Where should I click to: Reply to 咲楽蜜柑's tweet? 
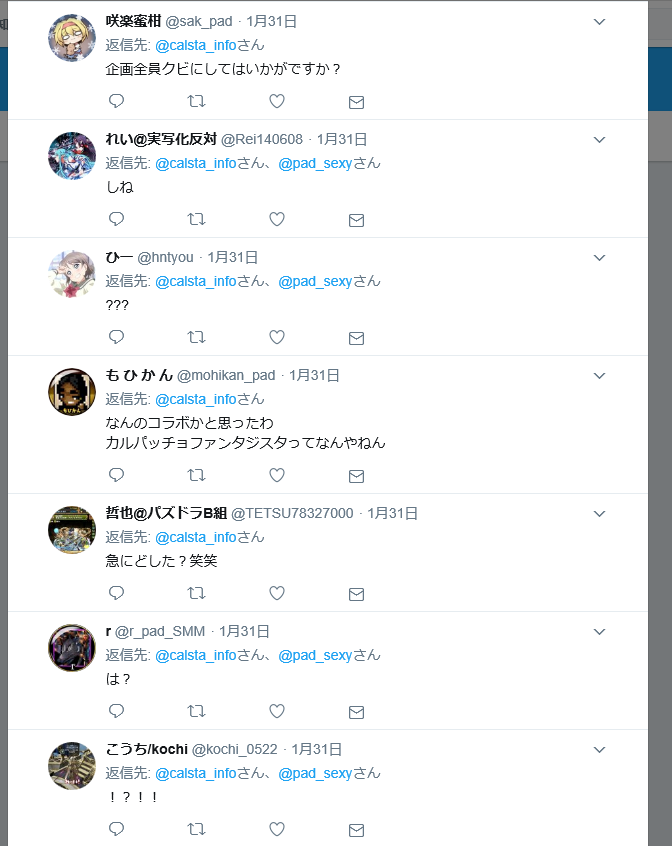tap(116, 101)
